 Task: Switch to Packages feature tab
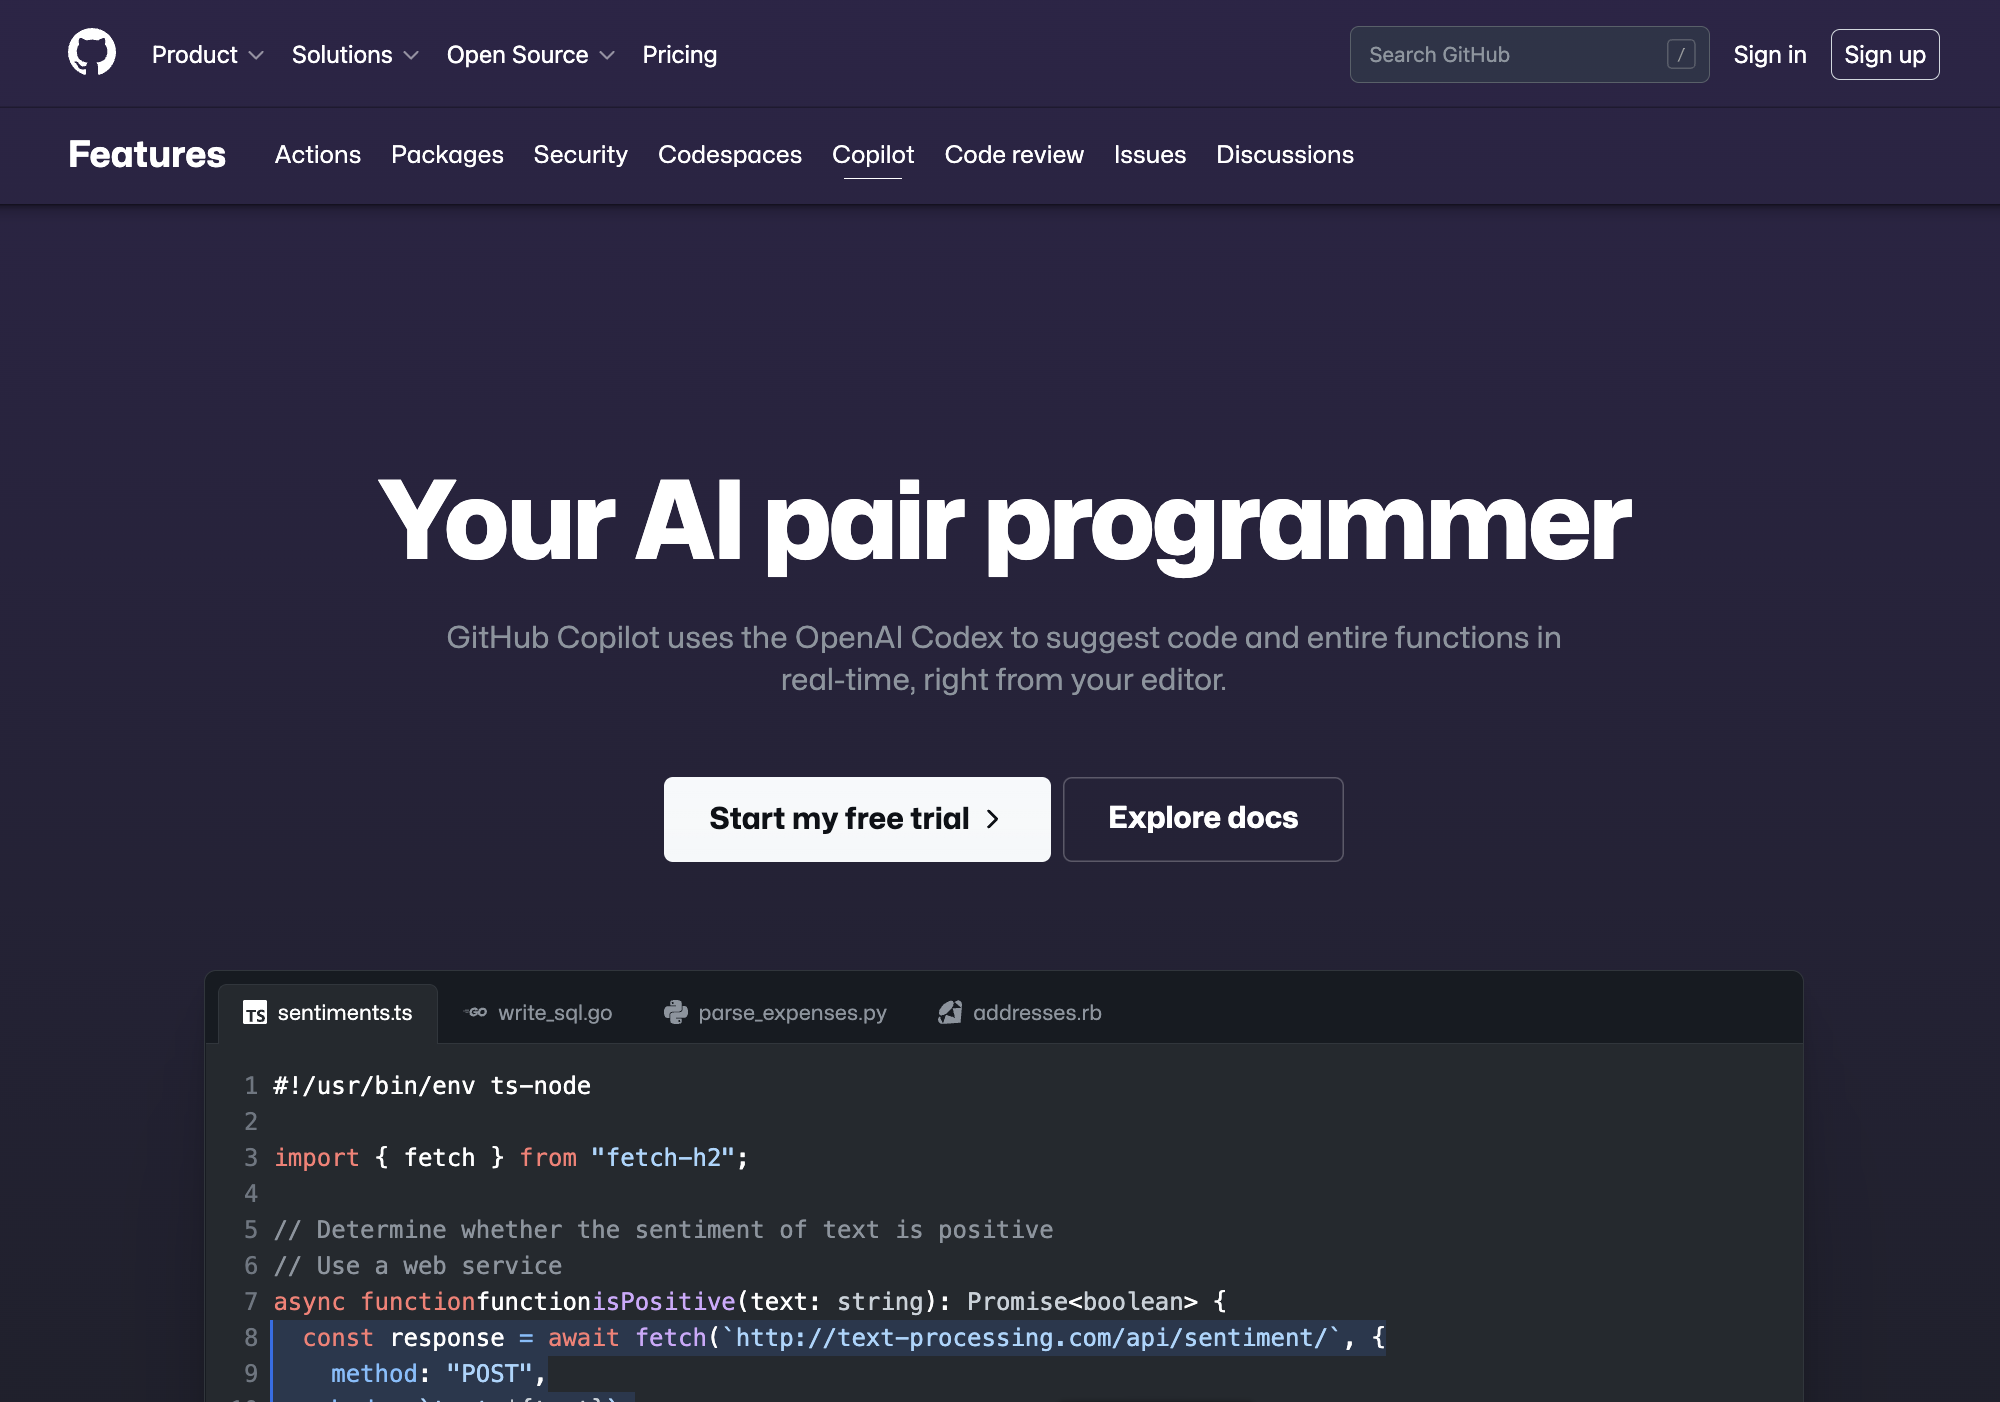[x=447, y=155]
